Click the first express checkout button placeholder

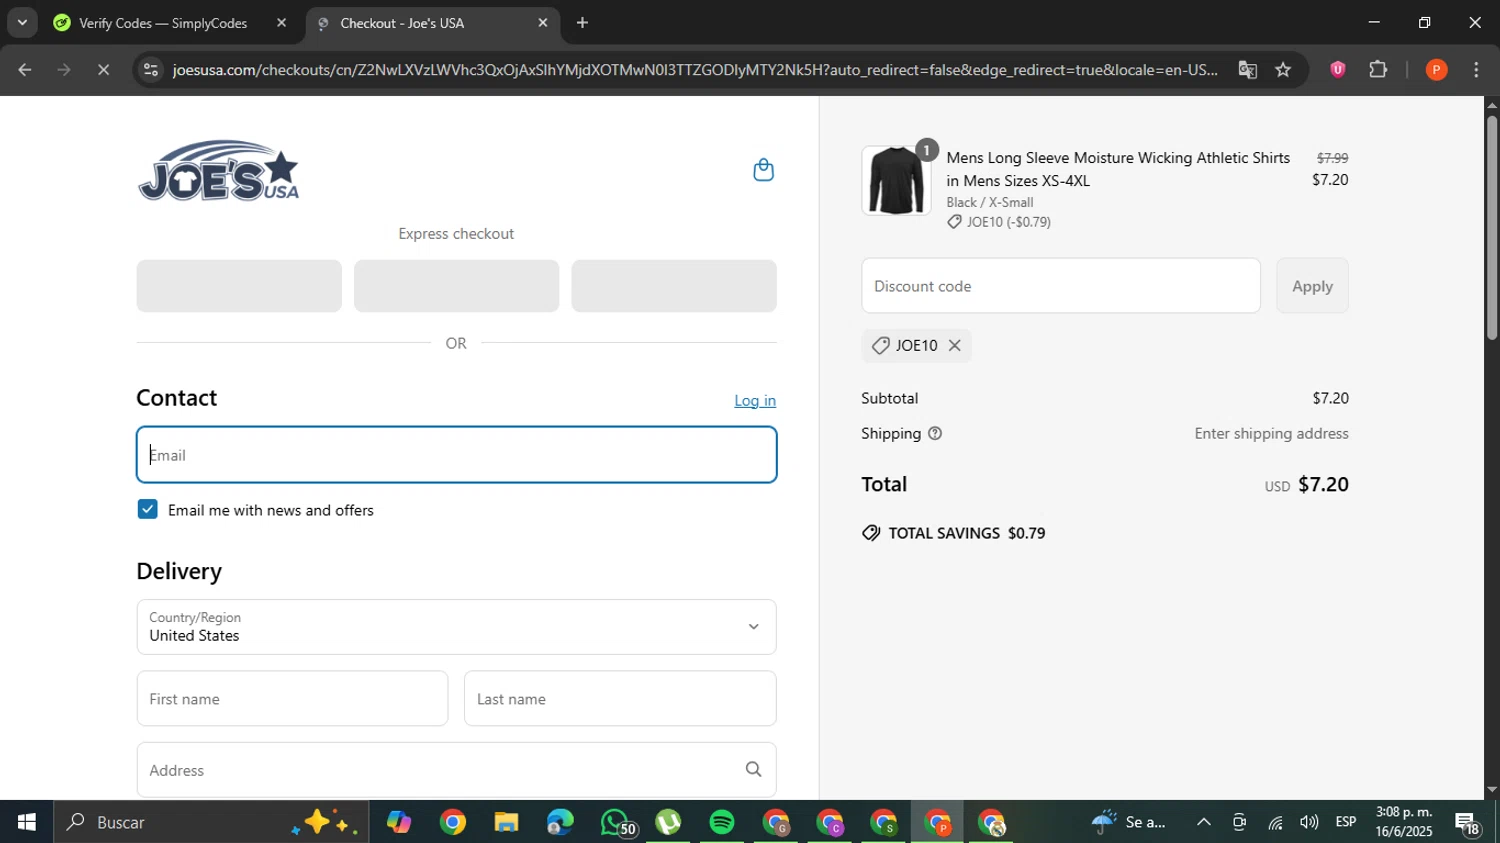(x=239, y=286)
